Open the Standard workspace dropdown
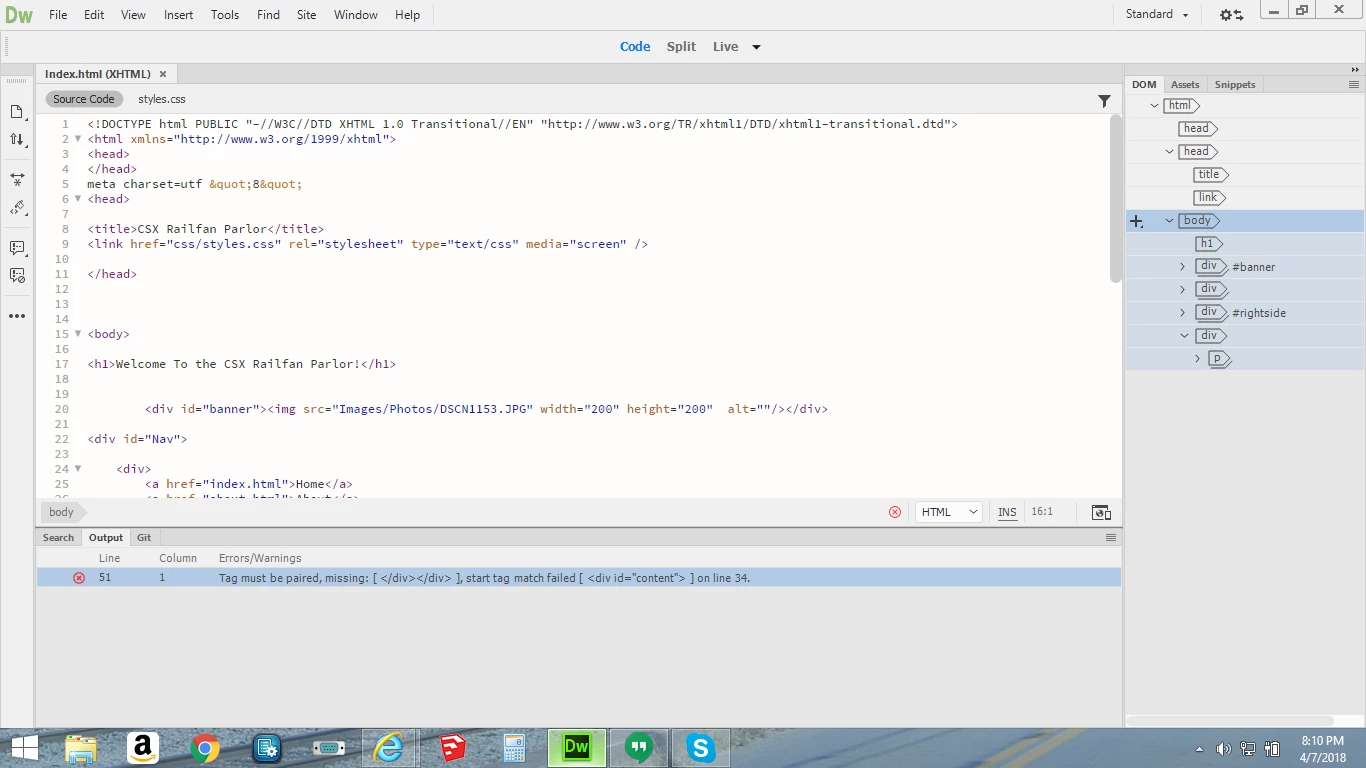This screenshot has width=1366, height=768. [x=1157, y=15]
